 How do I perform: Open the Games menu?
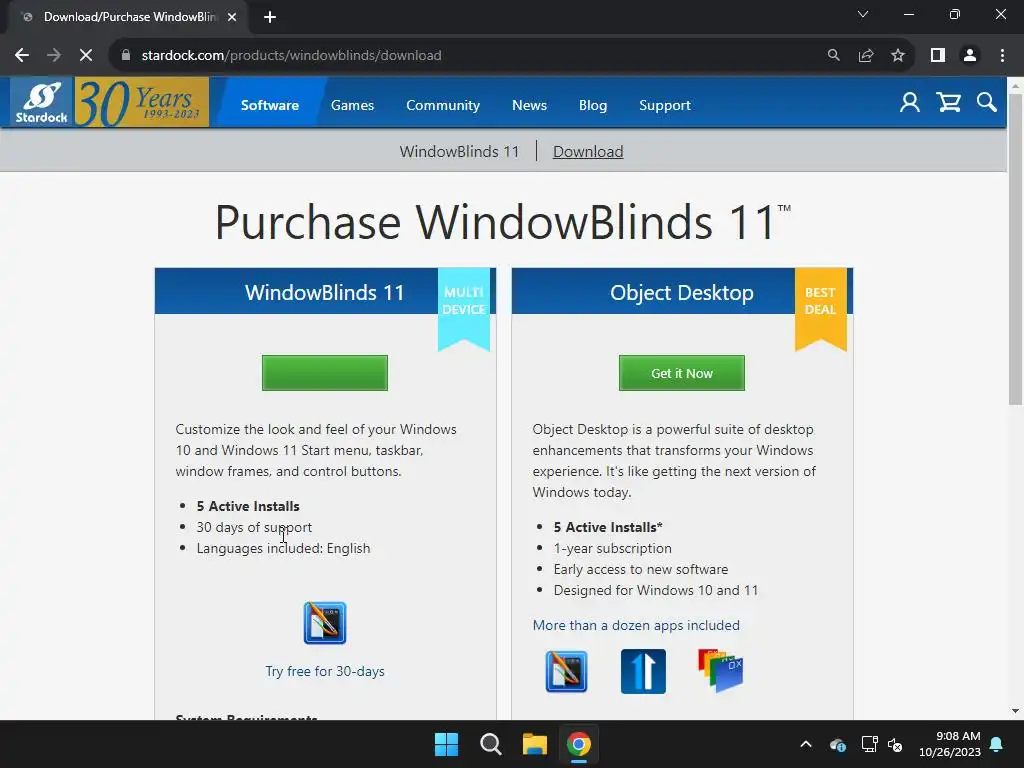tap(352, 105)
